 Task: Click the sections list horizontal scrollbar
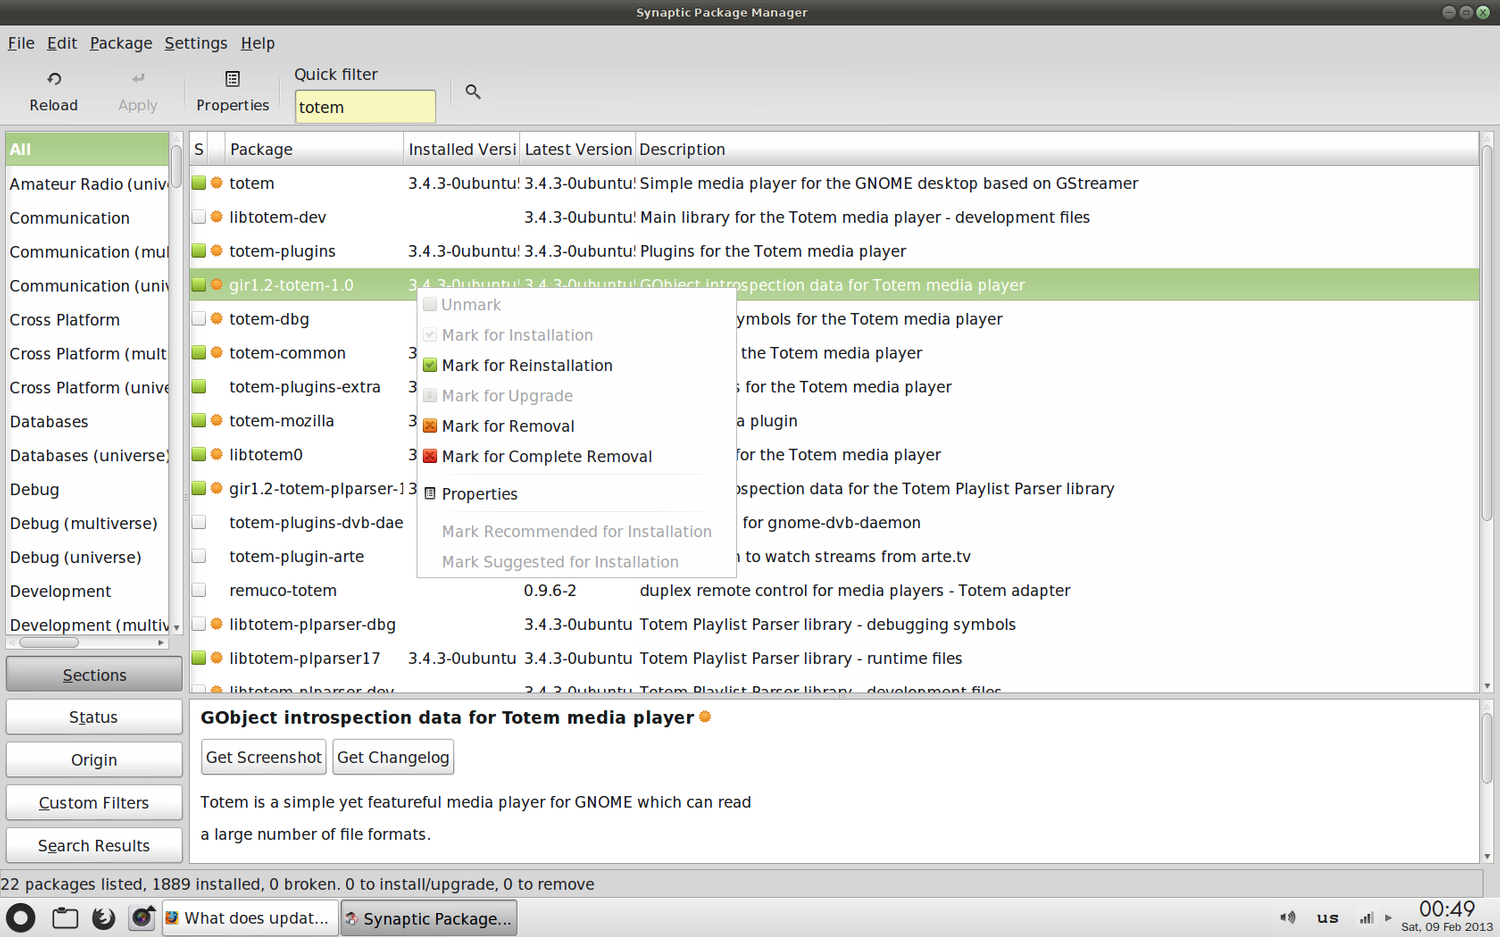click(x=49, y=643)
